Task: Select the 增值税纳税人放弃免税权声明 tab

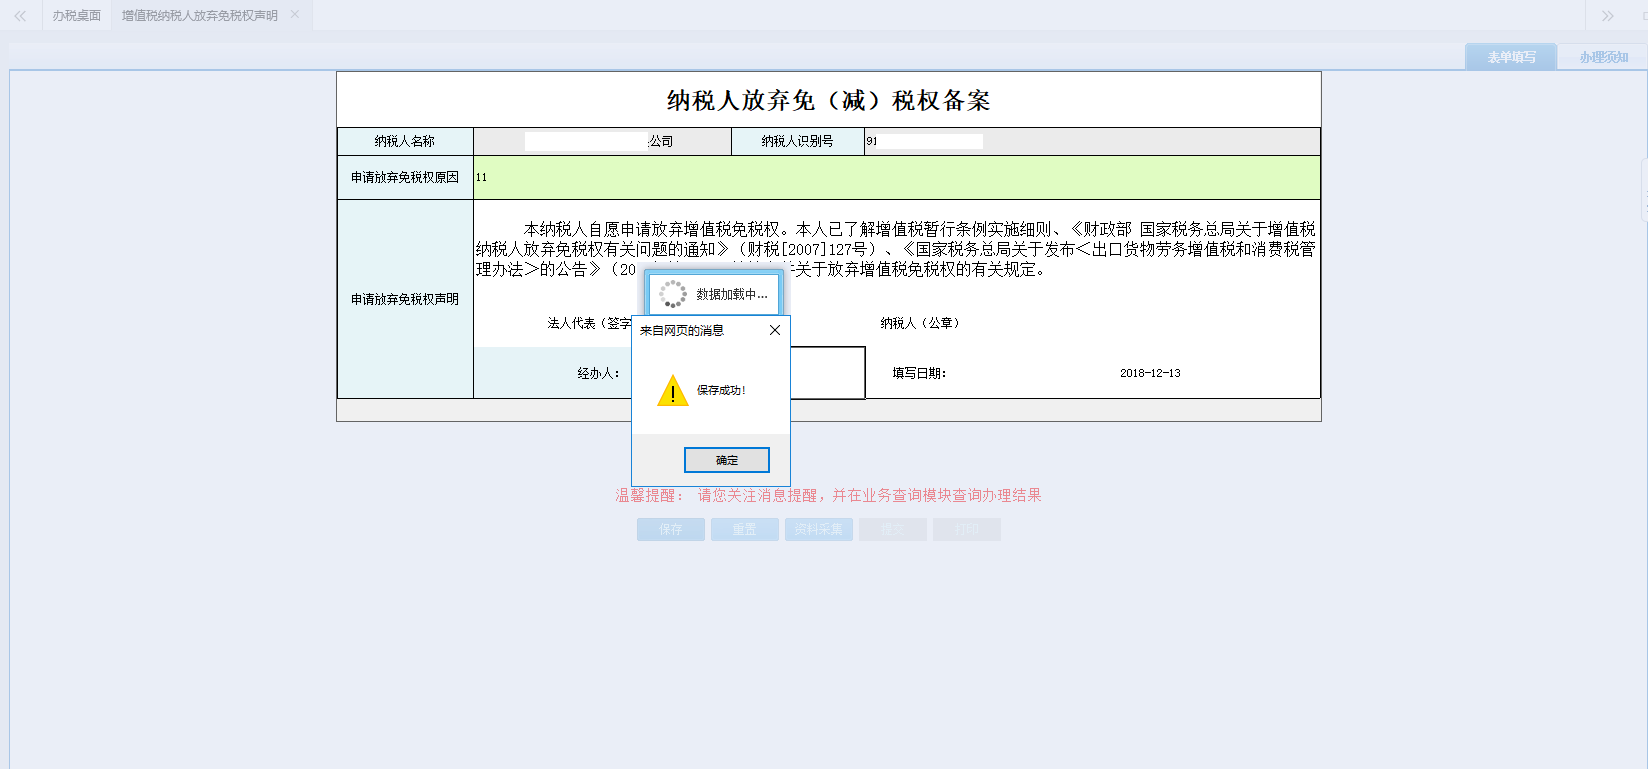Action: pos(200,16)
